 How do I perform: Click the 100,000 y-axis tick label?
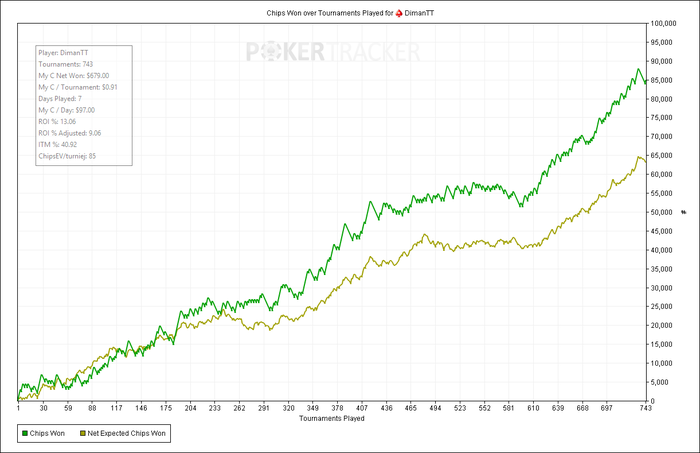(663, 24)
